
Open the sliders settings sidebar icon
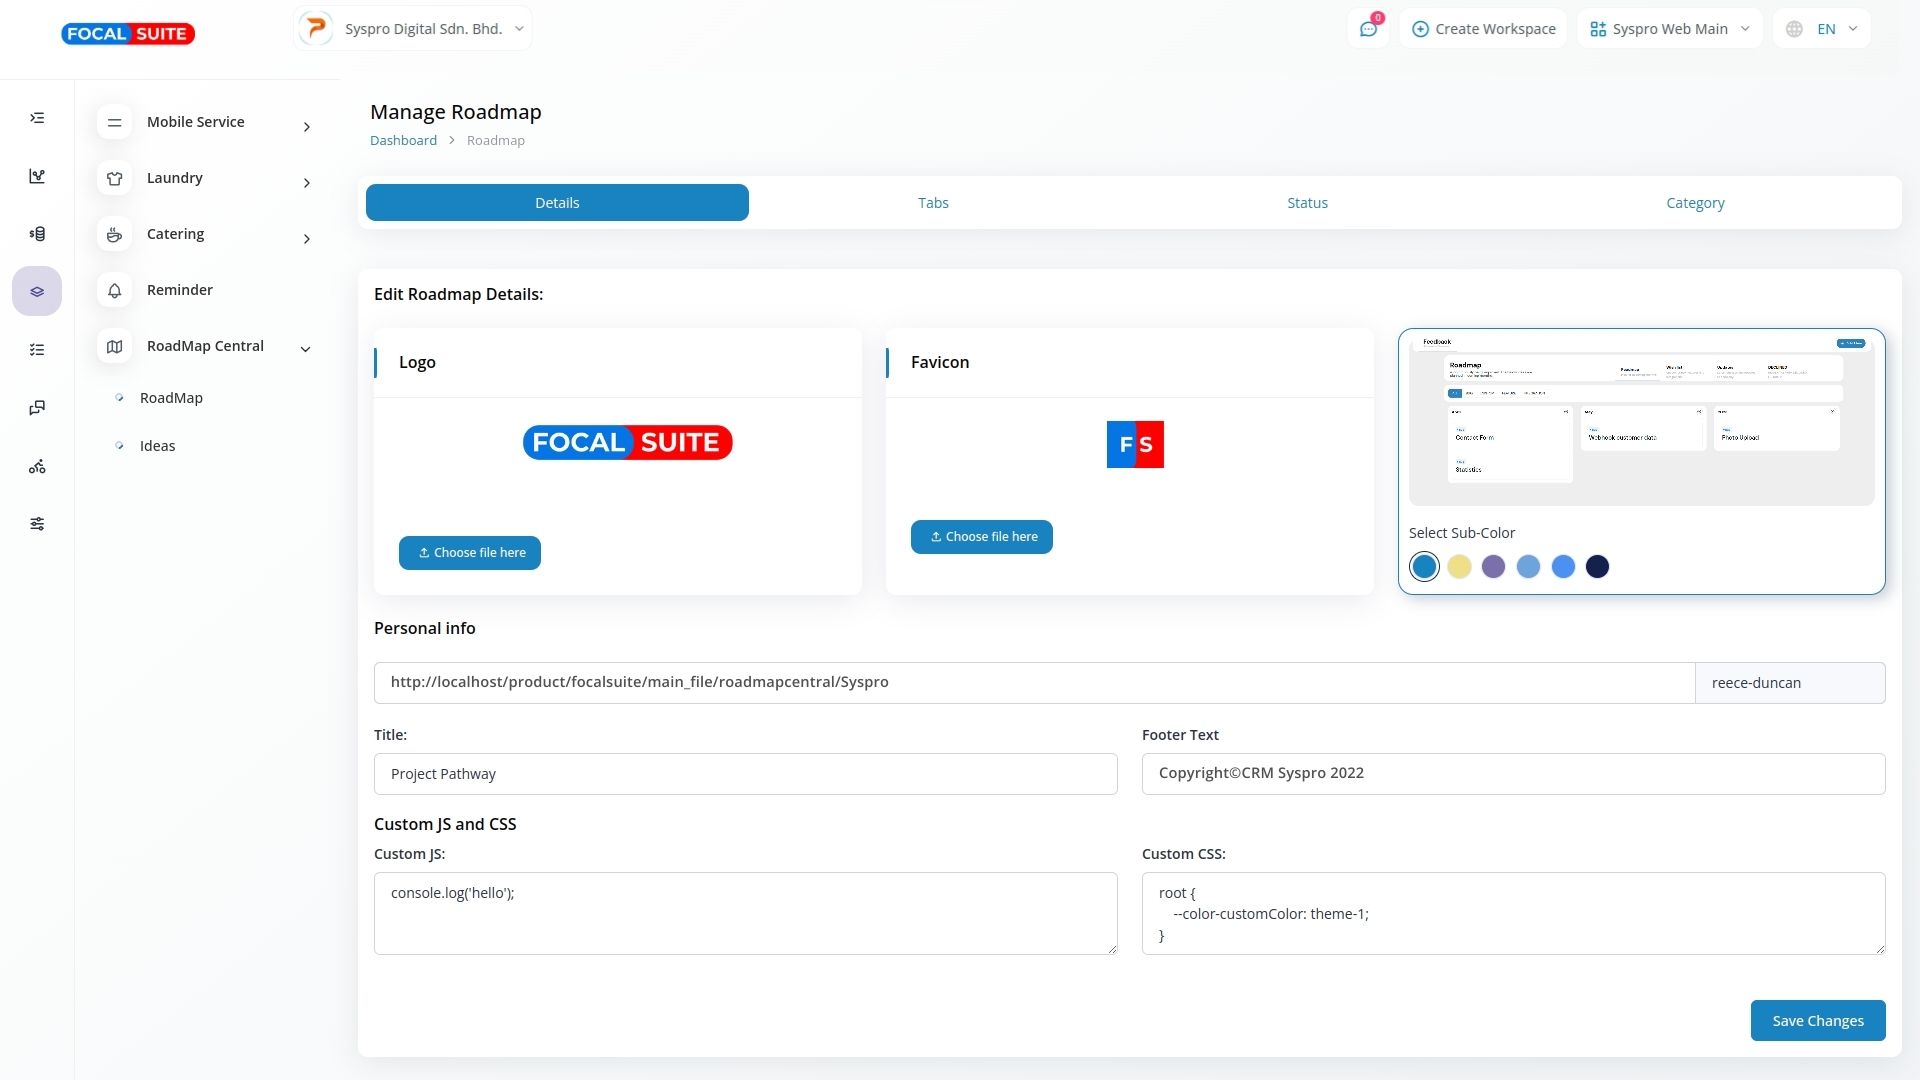(37, 524)
